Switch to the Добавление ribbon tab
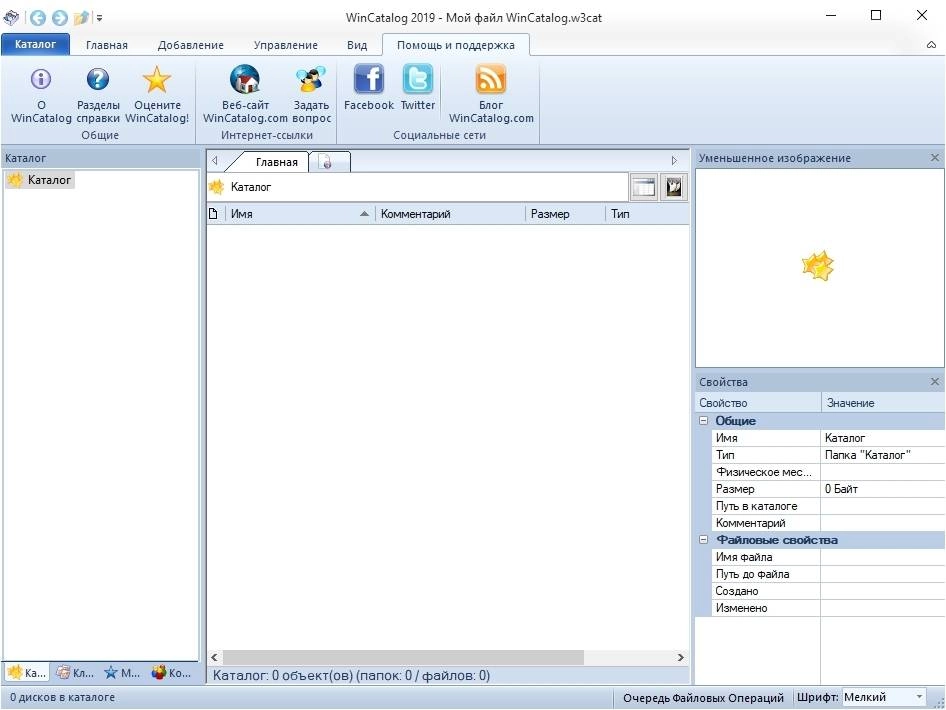Viewport: 946px width, 710px height. coord(190,45)
